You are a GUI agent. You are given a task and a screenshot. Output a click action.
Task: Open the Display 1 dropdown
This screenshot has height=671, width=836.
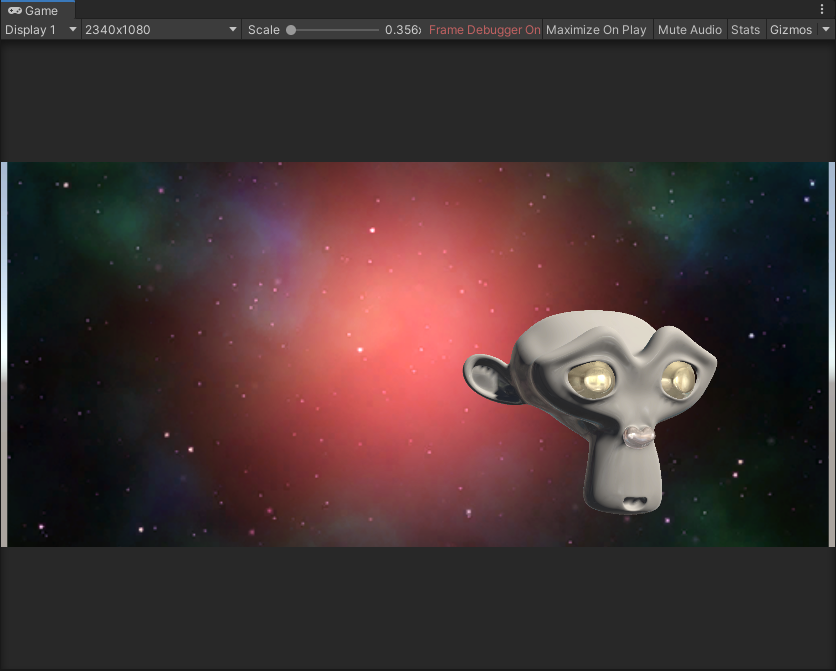[x=41, y=30]
